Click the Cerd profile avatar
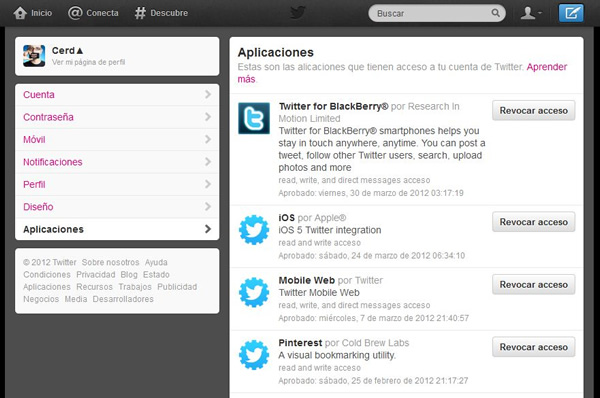Image resolution: width=600 pixels, height=398 pixels. pyautogui.click(x=34, y=56)
